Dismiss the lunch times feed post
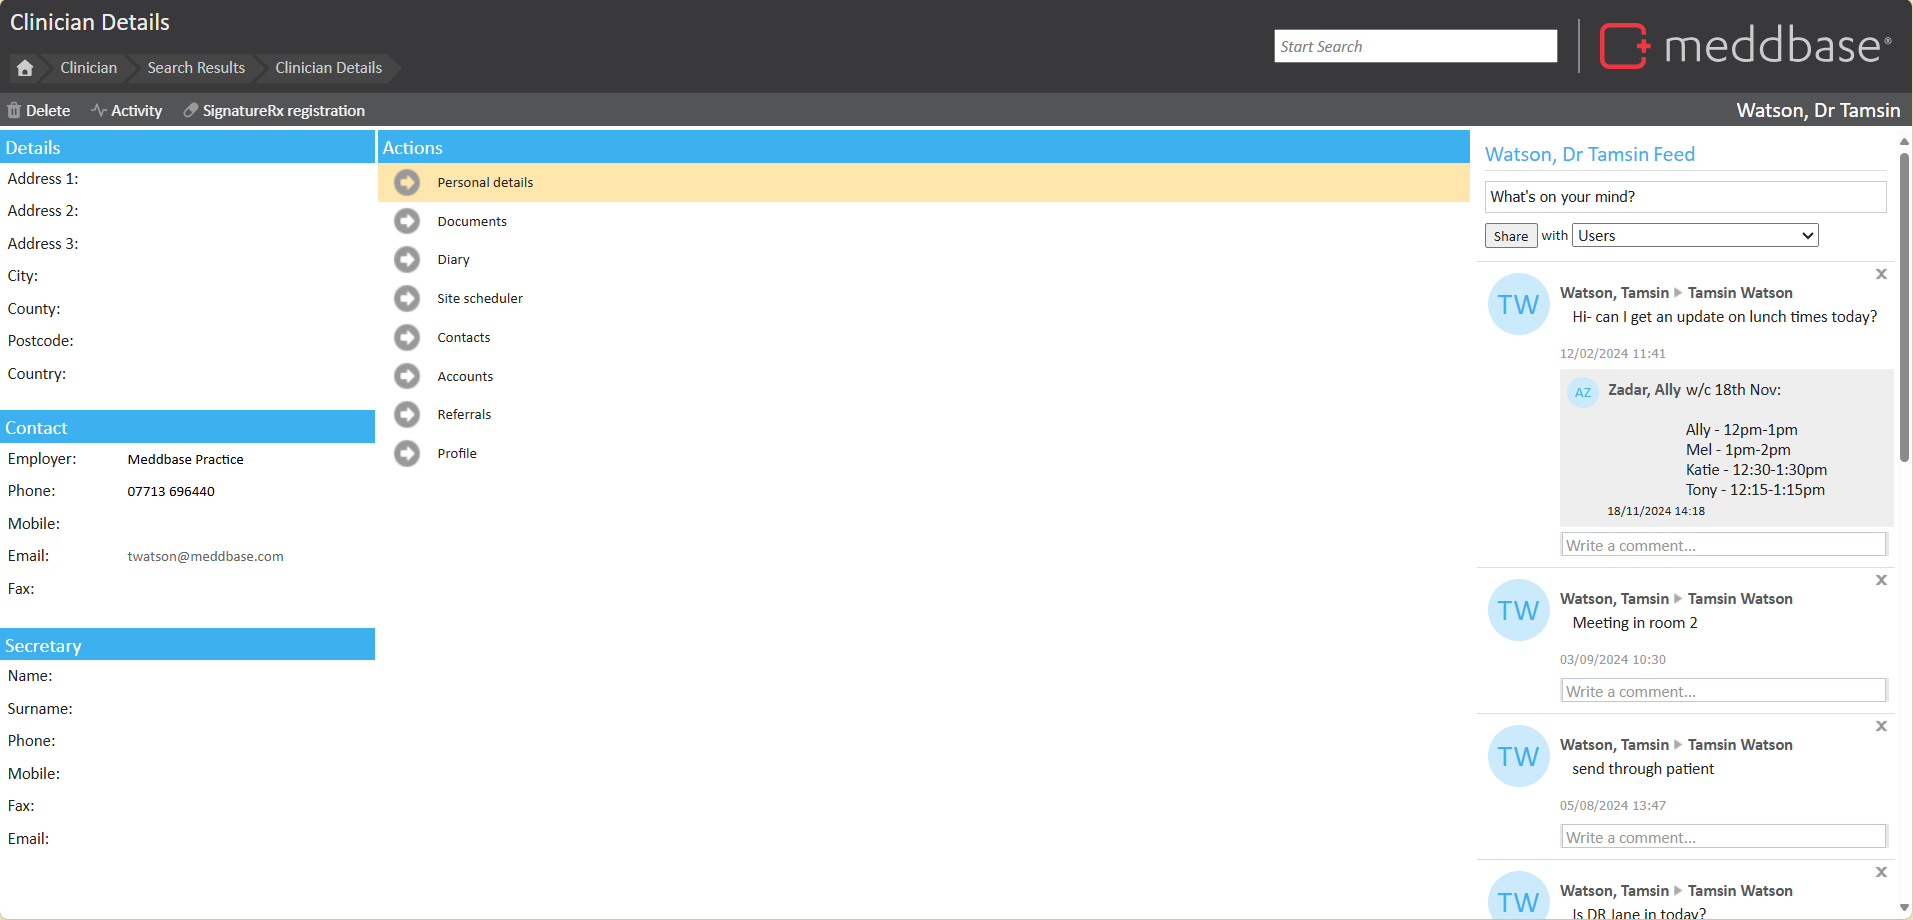The width and height of the screenshot is (1913, 920). pos(1881,274)
